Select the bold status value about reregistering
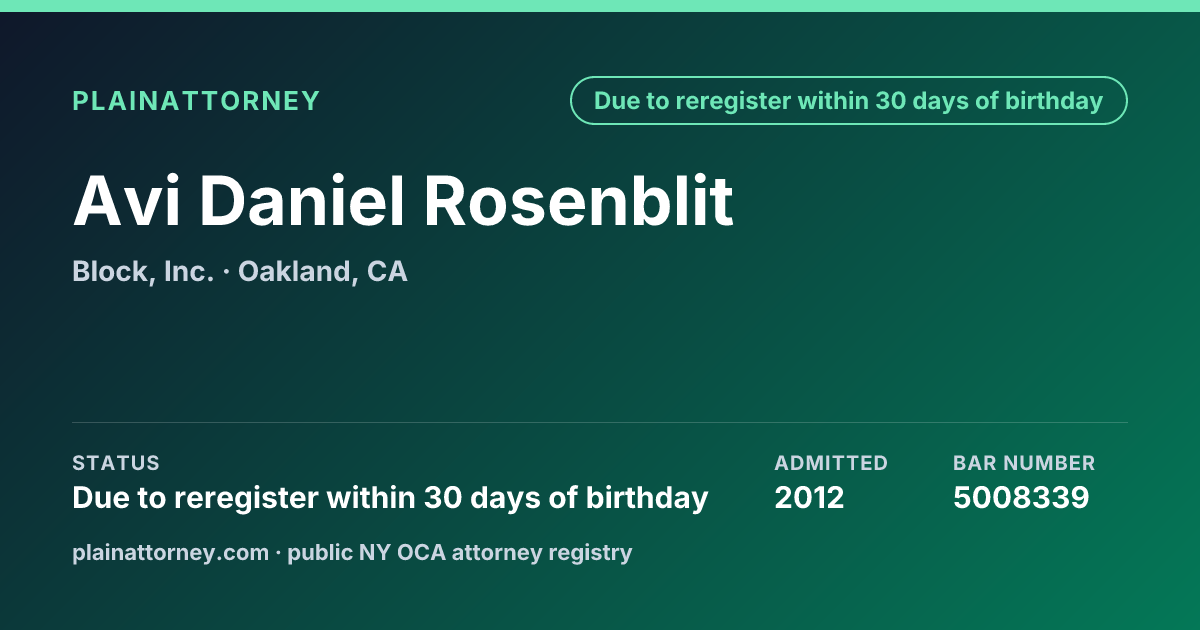Screen dimensions: 1200x630 coord(390,498)
